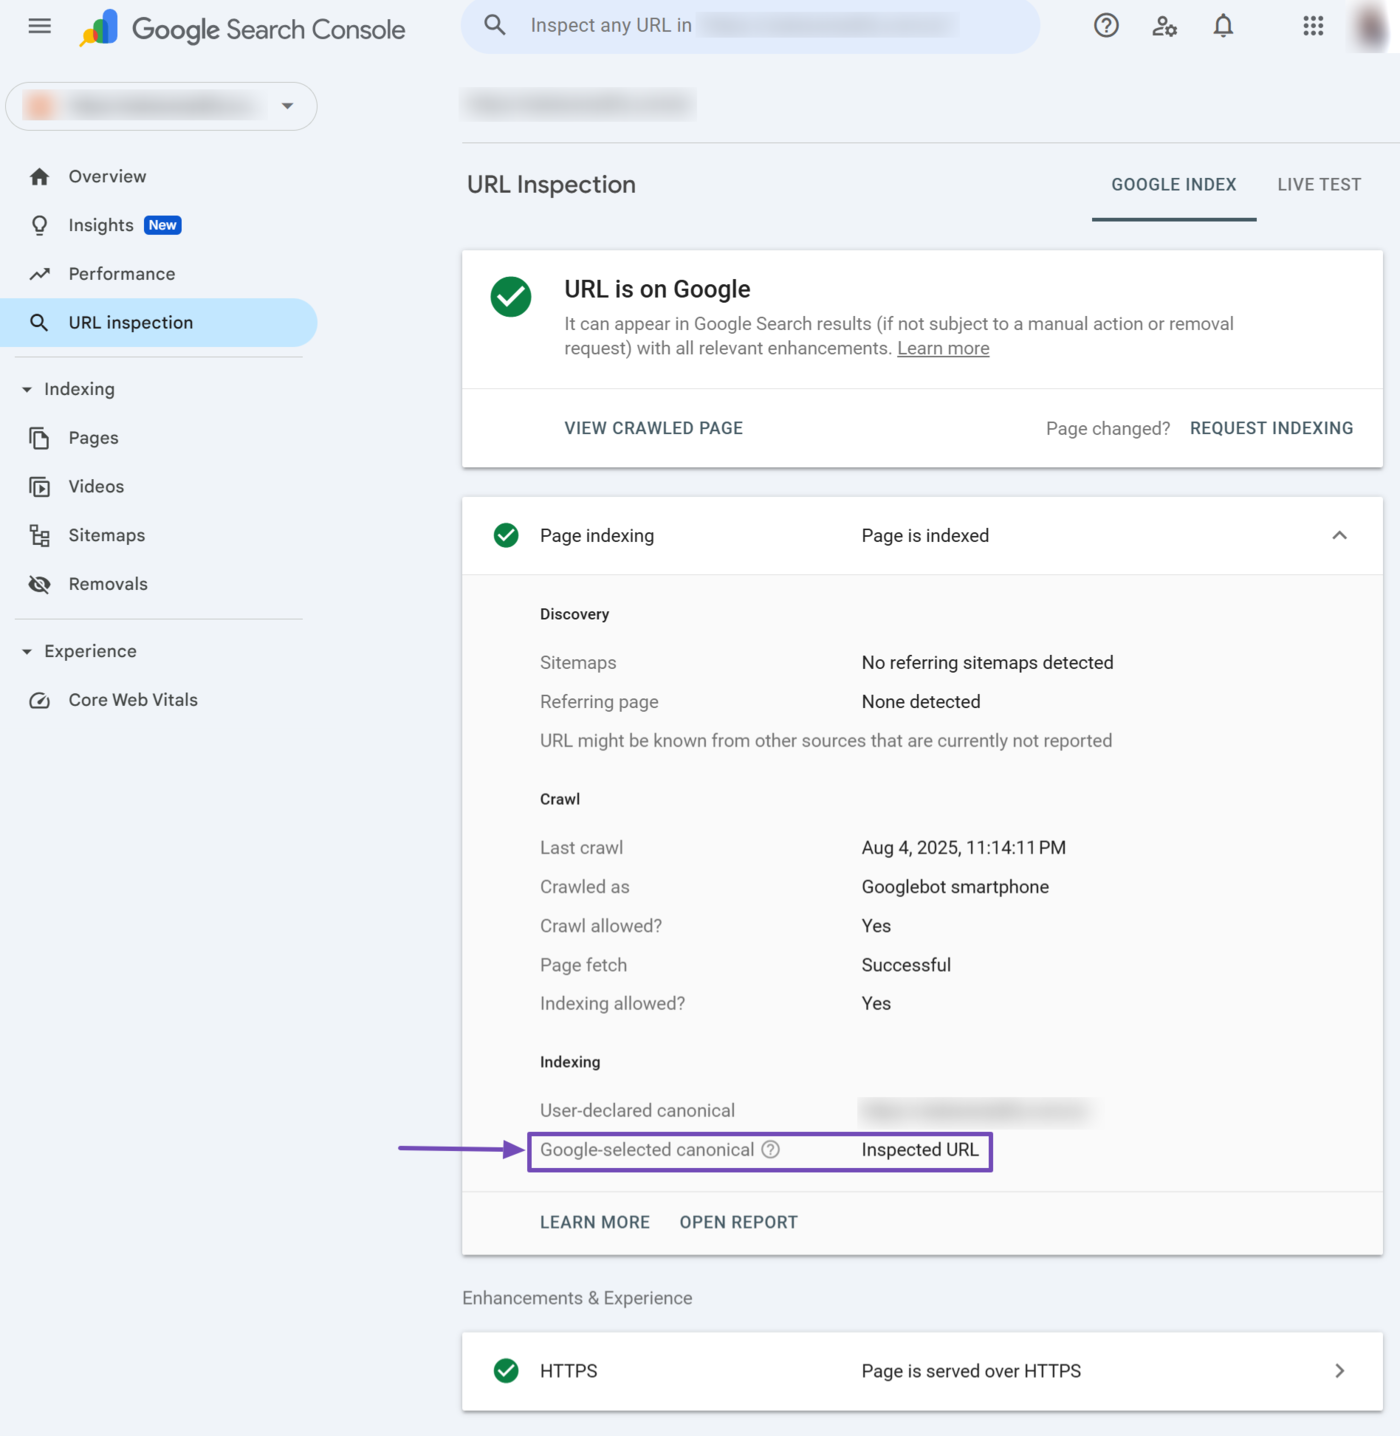Click the 'Page is indexed' status text

click(x=925, y=536)
